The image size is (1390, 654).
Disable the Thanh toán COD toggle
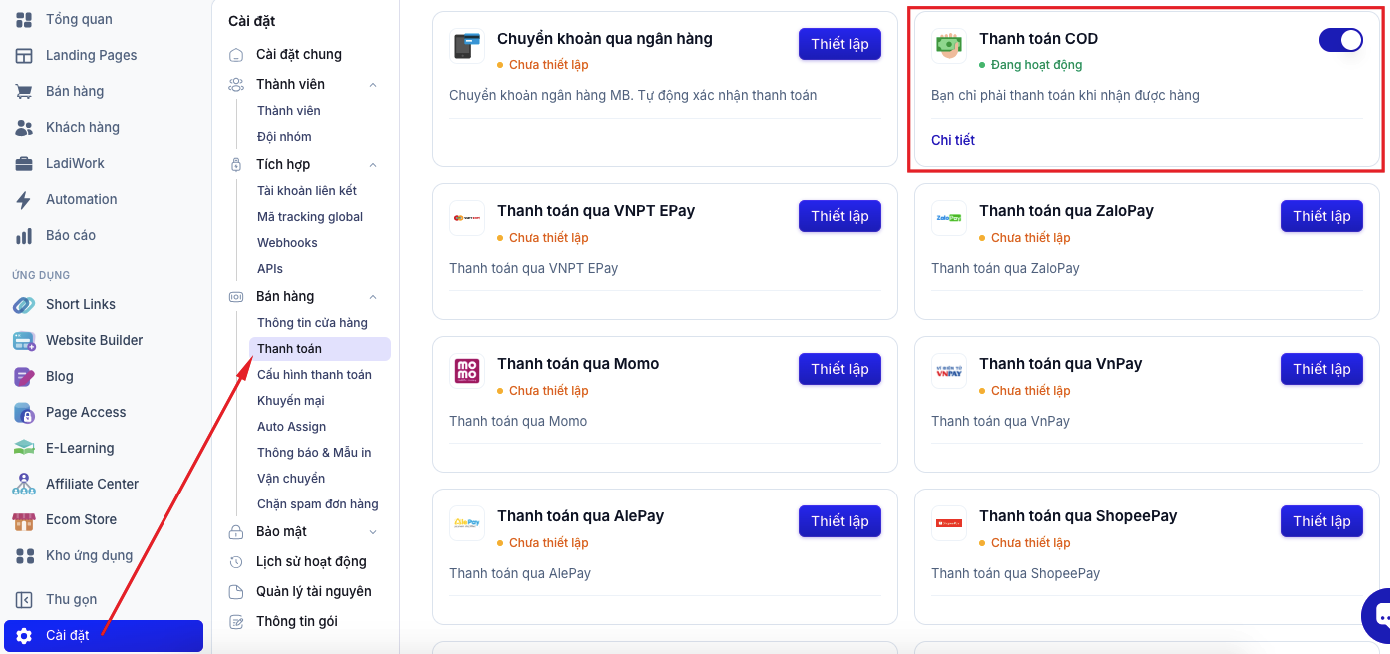click(1340, 40)
